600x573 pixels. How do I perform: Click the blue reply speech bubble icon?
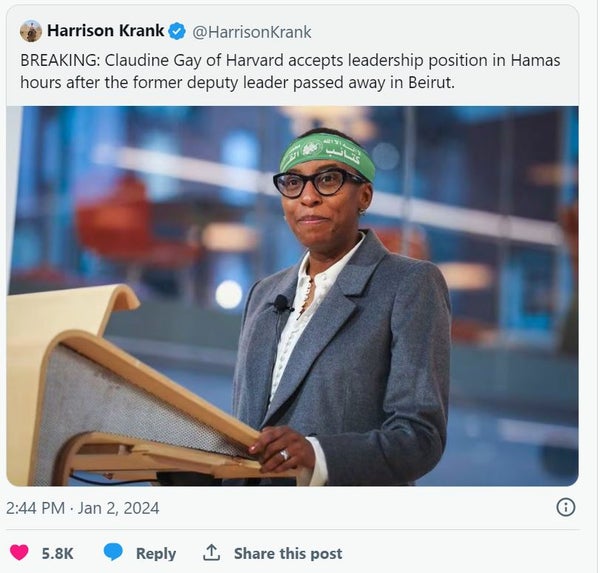pyautogui.click(x=113, y=552)
